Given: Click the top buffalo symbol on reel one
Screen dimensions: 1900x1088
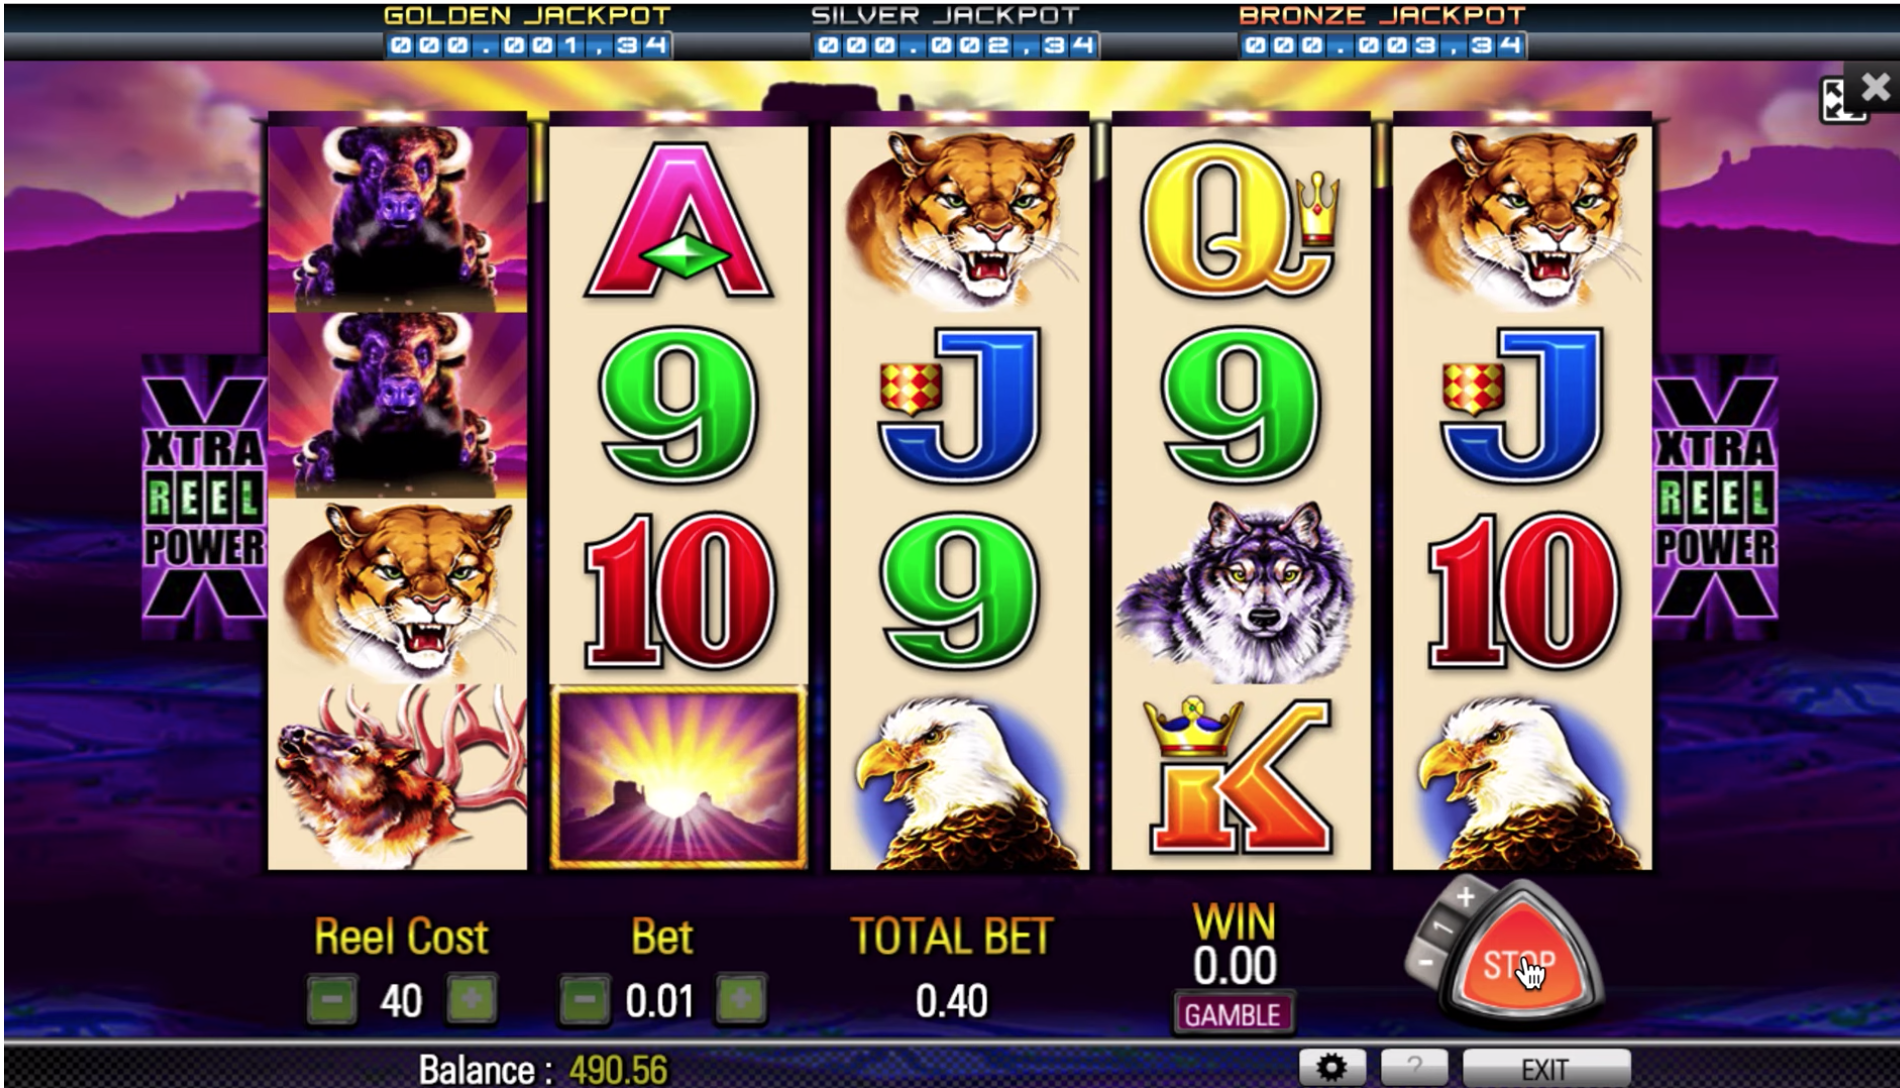Looking at the screenshot, I should tap(397, 218).
